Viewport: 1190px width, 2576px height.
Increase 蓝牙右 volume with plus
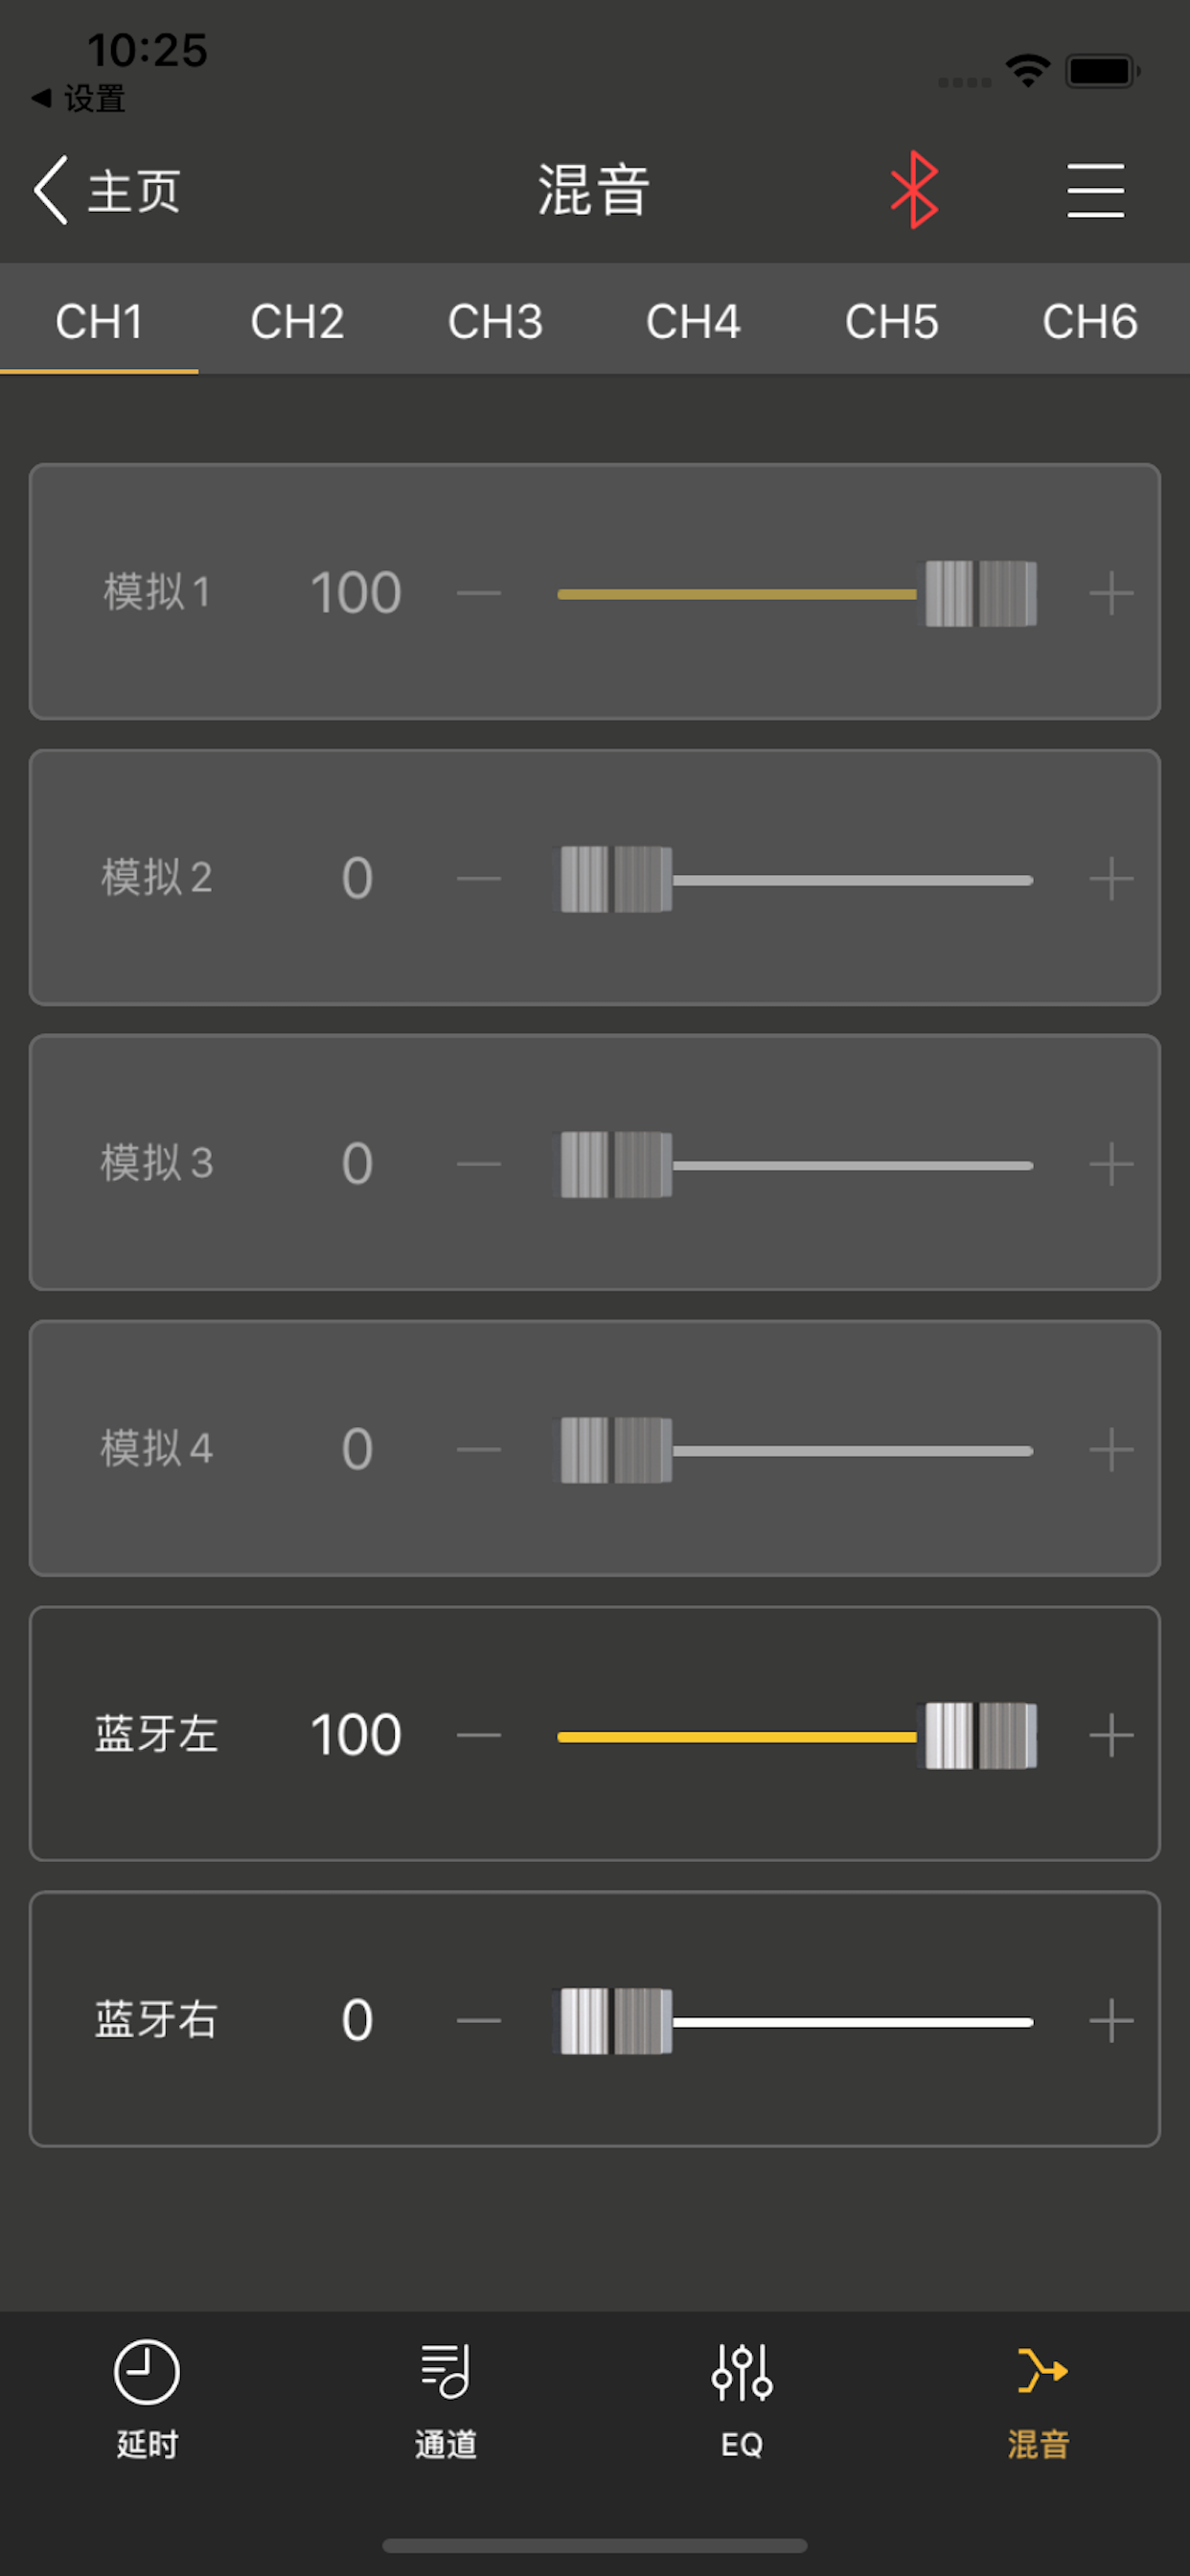point(1111,2020)
